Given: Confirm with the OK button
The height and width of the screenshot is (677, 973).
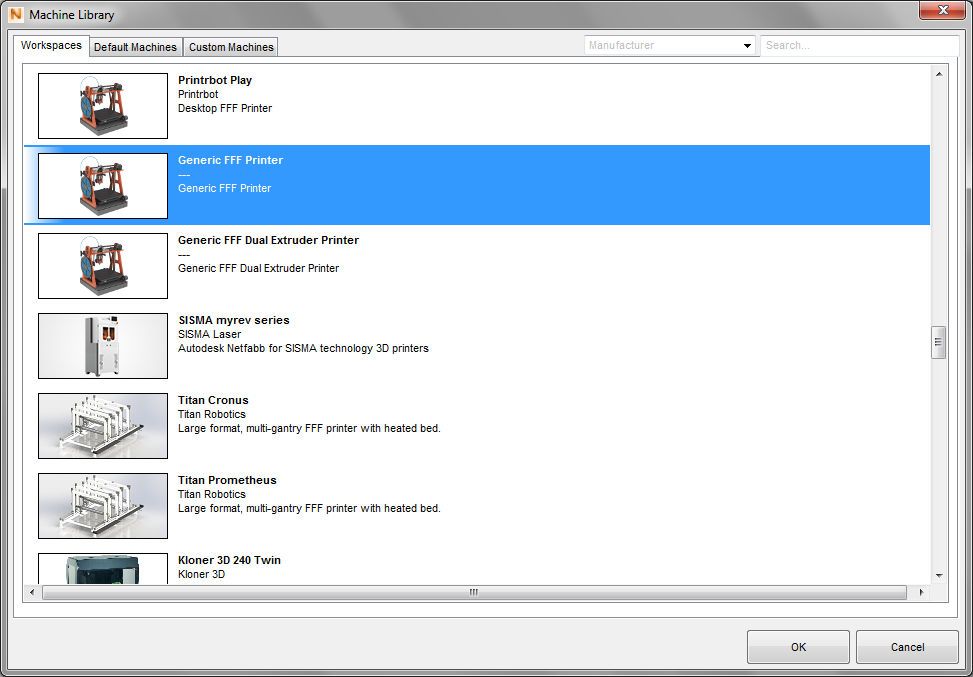Looking at the screenshot, I should (x=798, y=647).
